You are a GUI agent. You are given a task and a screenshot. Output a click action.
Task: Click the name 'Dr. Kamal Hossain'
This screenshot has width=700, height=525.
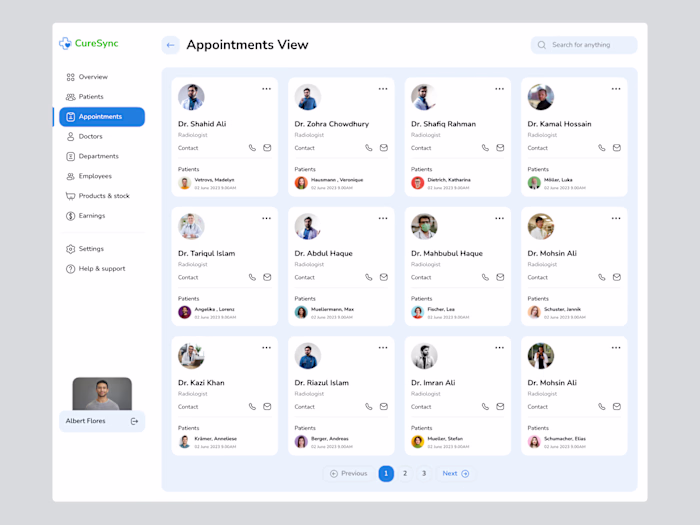[x=559, y=124]
